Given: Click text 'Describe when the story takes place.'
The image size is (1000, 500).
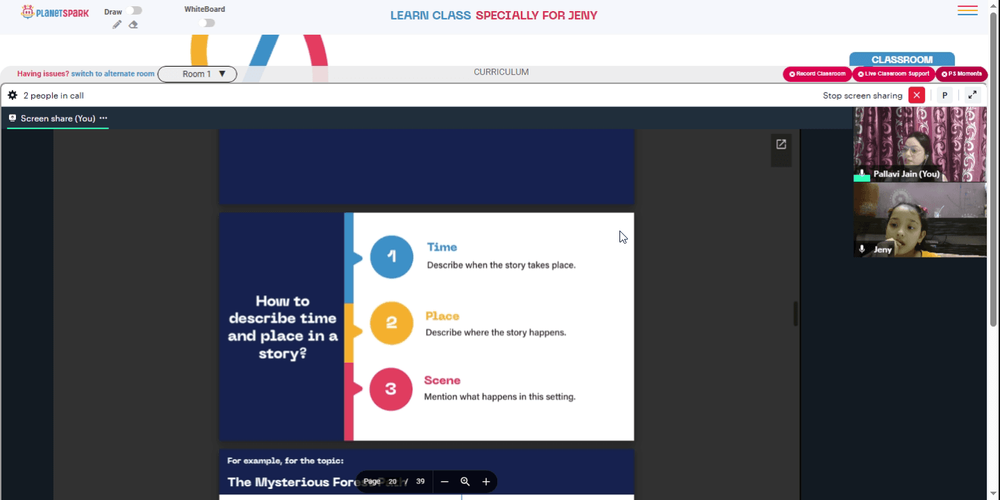Looking at the screenshot, I should (501, 265).
